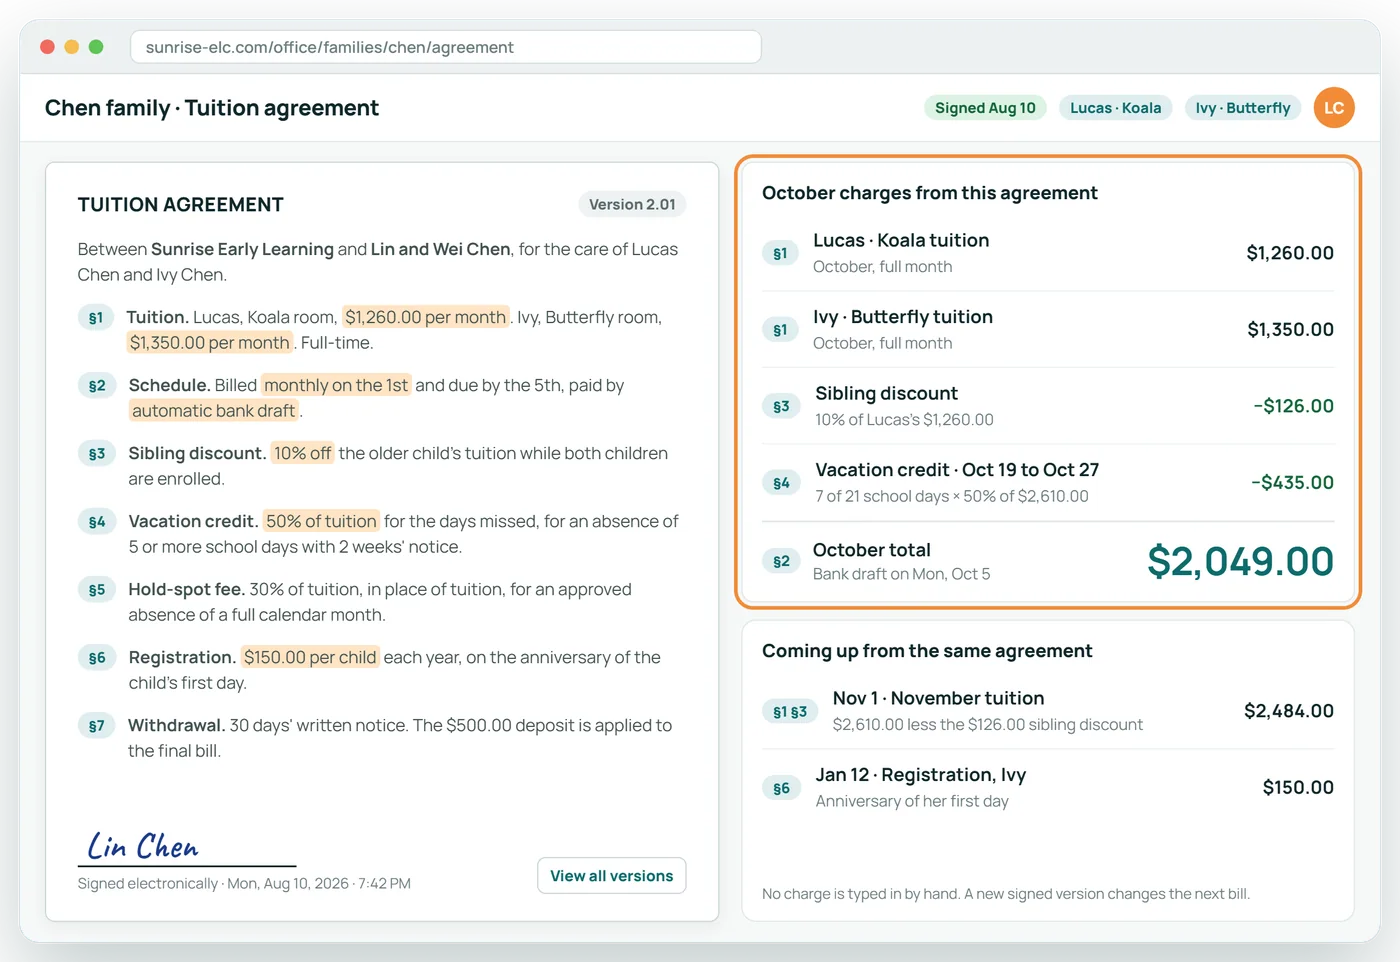
Task: Select the §3 badge next to the 'Sibling discount.' clause
Action: (x=97, y=454)
